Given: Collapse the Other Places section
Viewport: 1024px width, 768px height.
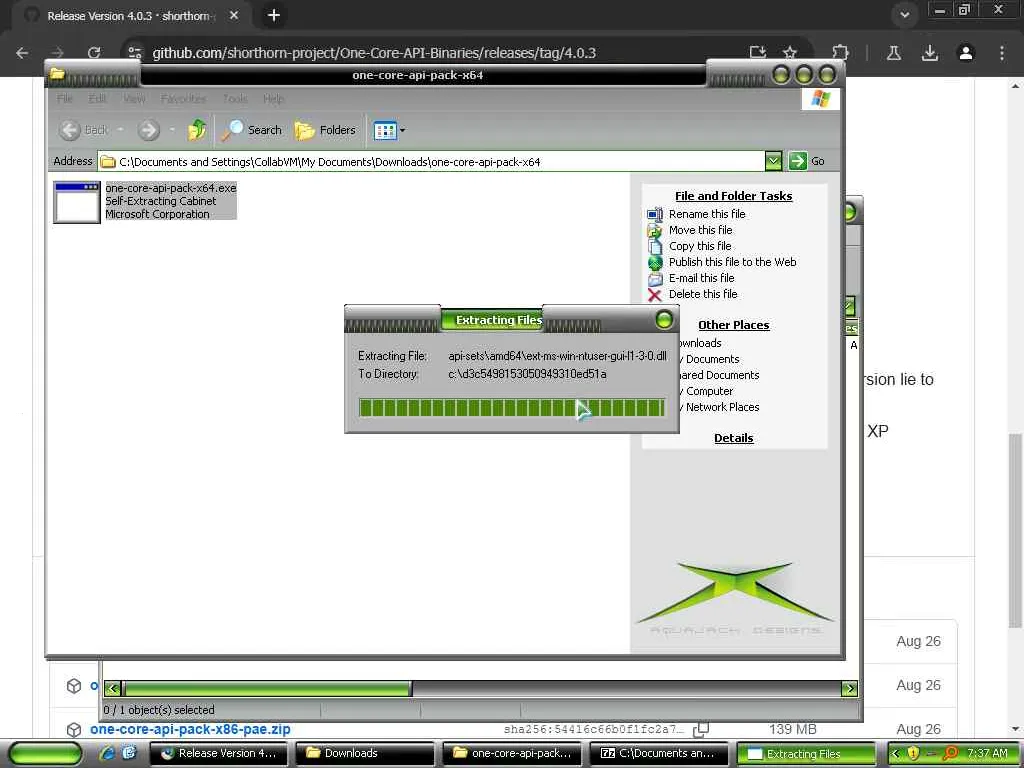Looking at the screenshot, I should click(733, 325).
